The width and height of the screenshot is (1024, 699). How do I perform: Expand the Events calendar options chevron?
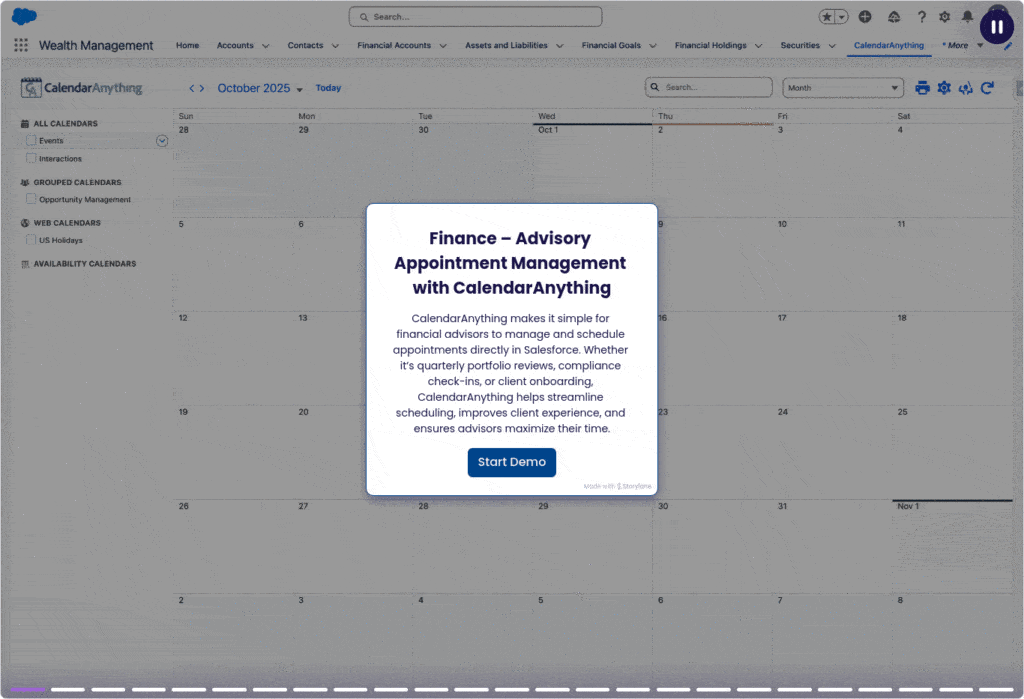pos(162,141)
